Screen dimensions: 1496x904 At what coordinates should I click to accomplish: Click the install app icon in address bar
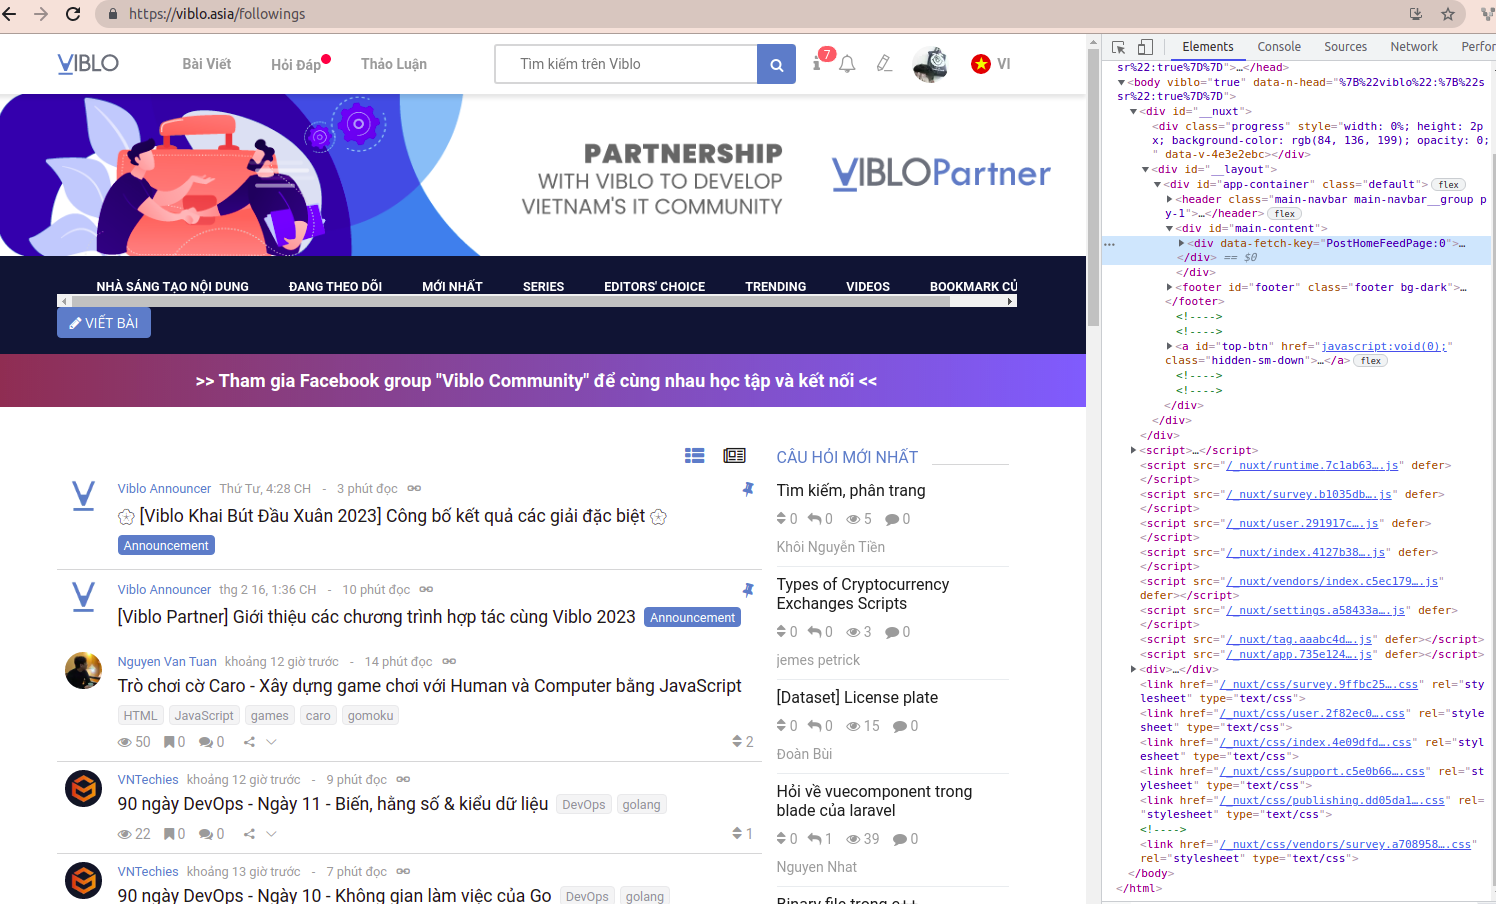[x=1415, y=14]
